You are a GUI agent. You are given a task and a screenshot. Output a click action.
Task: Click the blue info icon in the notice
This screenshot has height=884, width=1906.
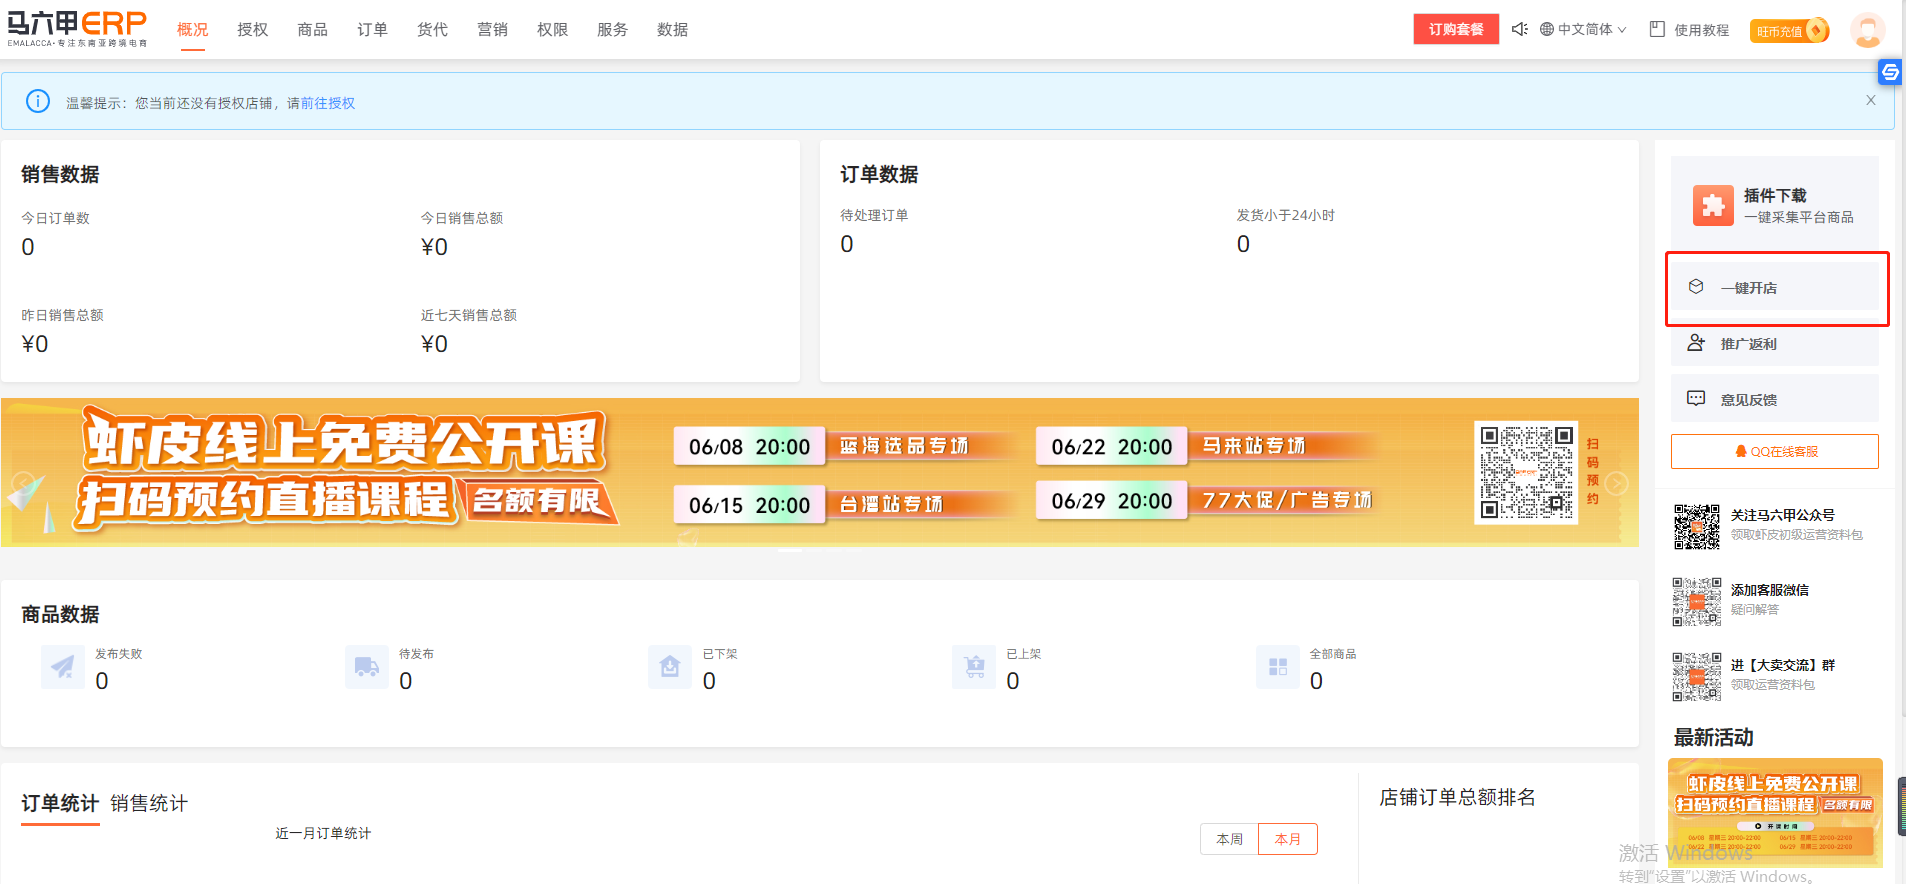38,101
